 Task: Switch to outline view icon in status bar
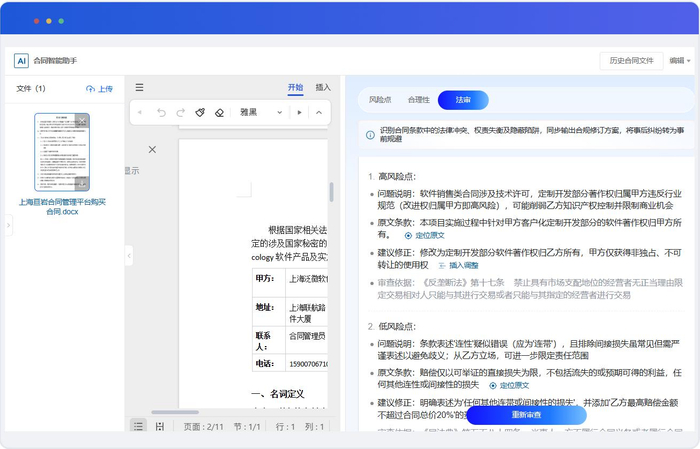pyautogui.click(x=139, y=426)
